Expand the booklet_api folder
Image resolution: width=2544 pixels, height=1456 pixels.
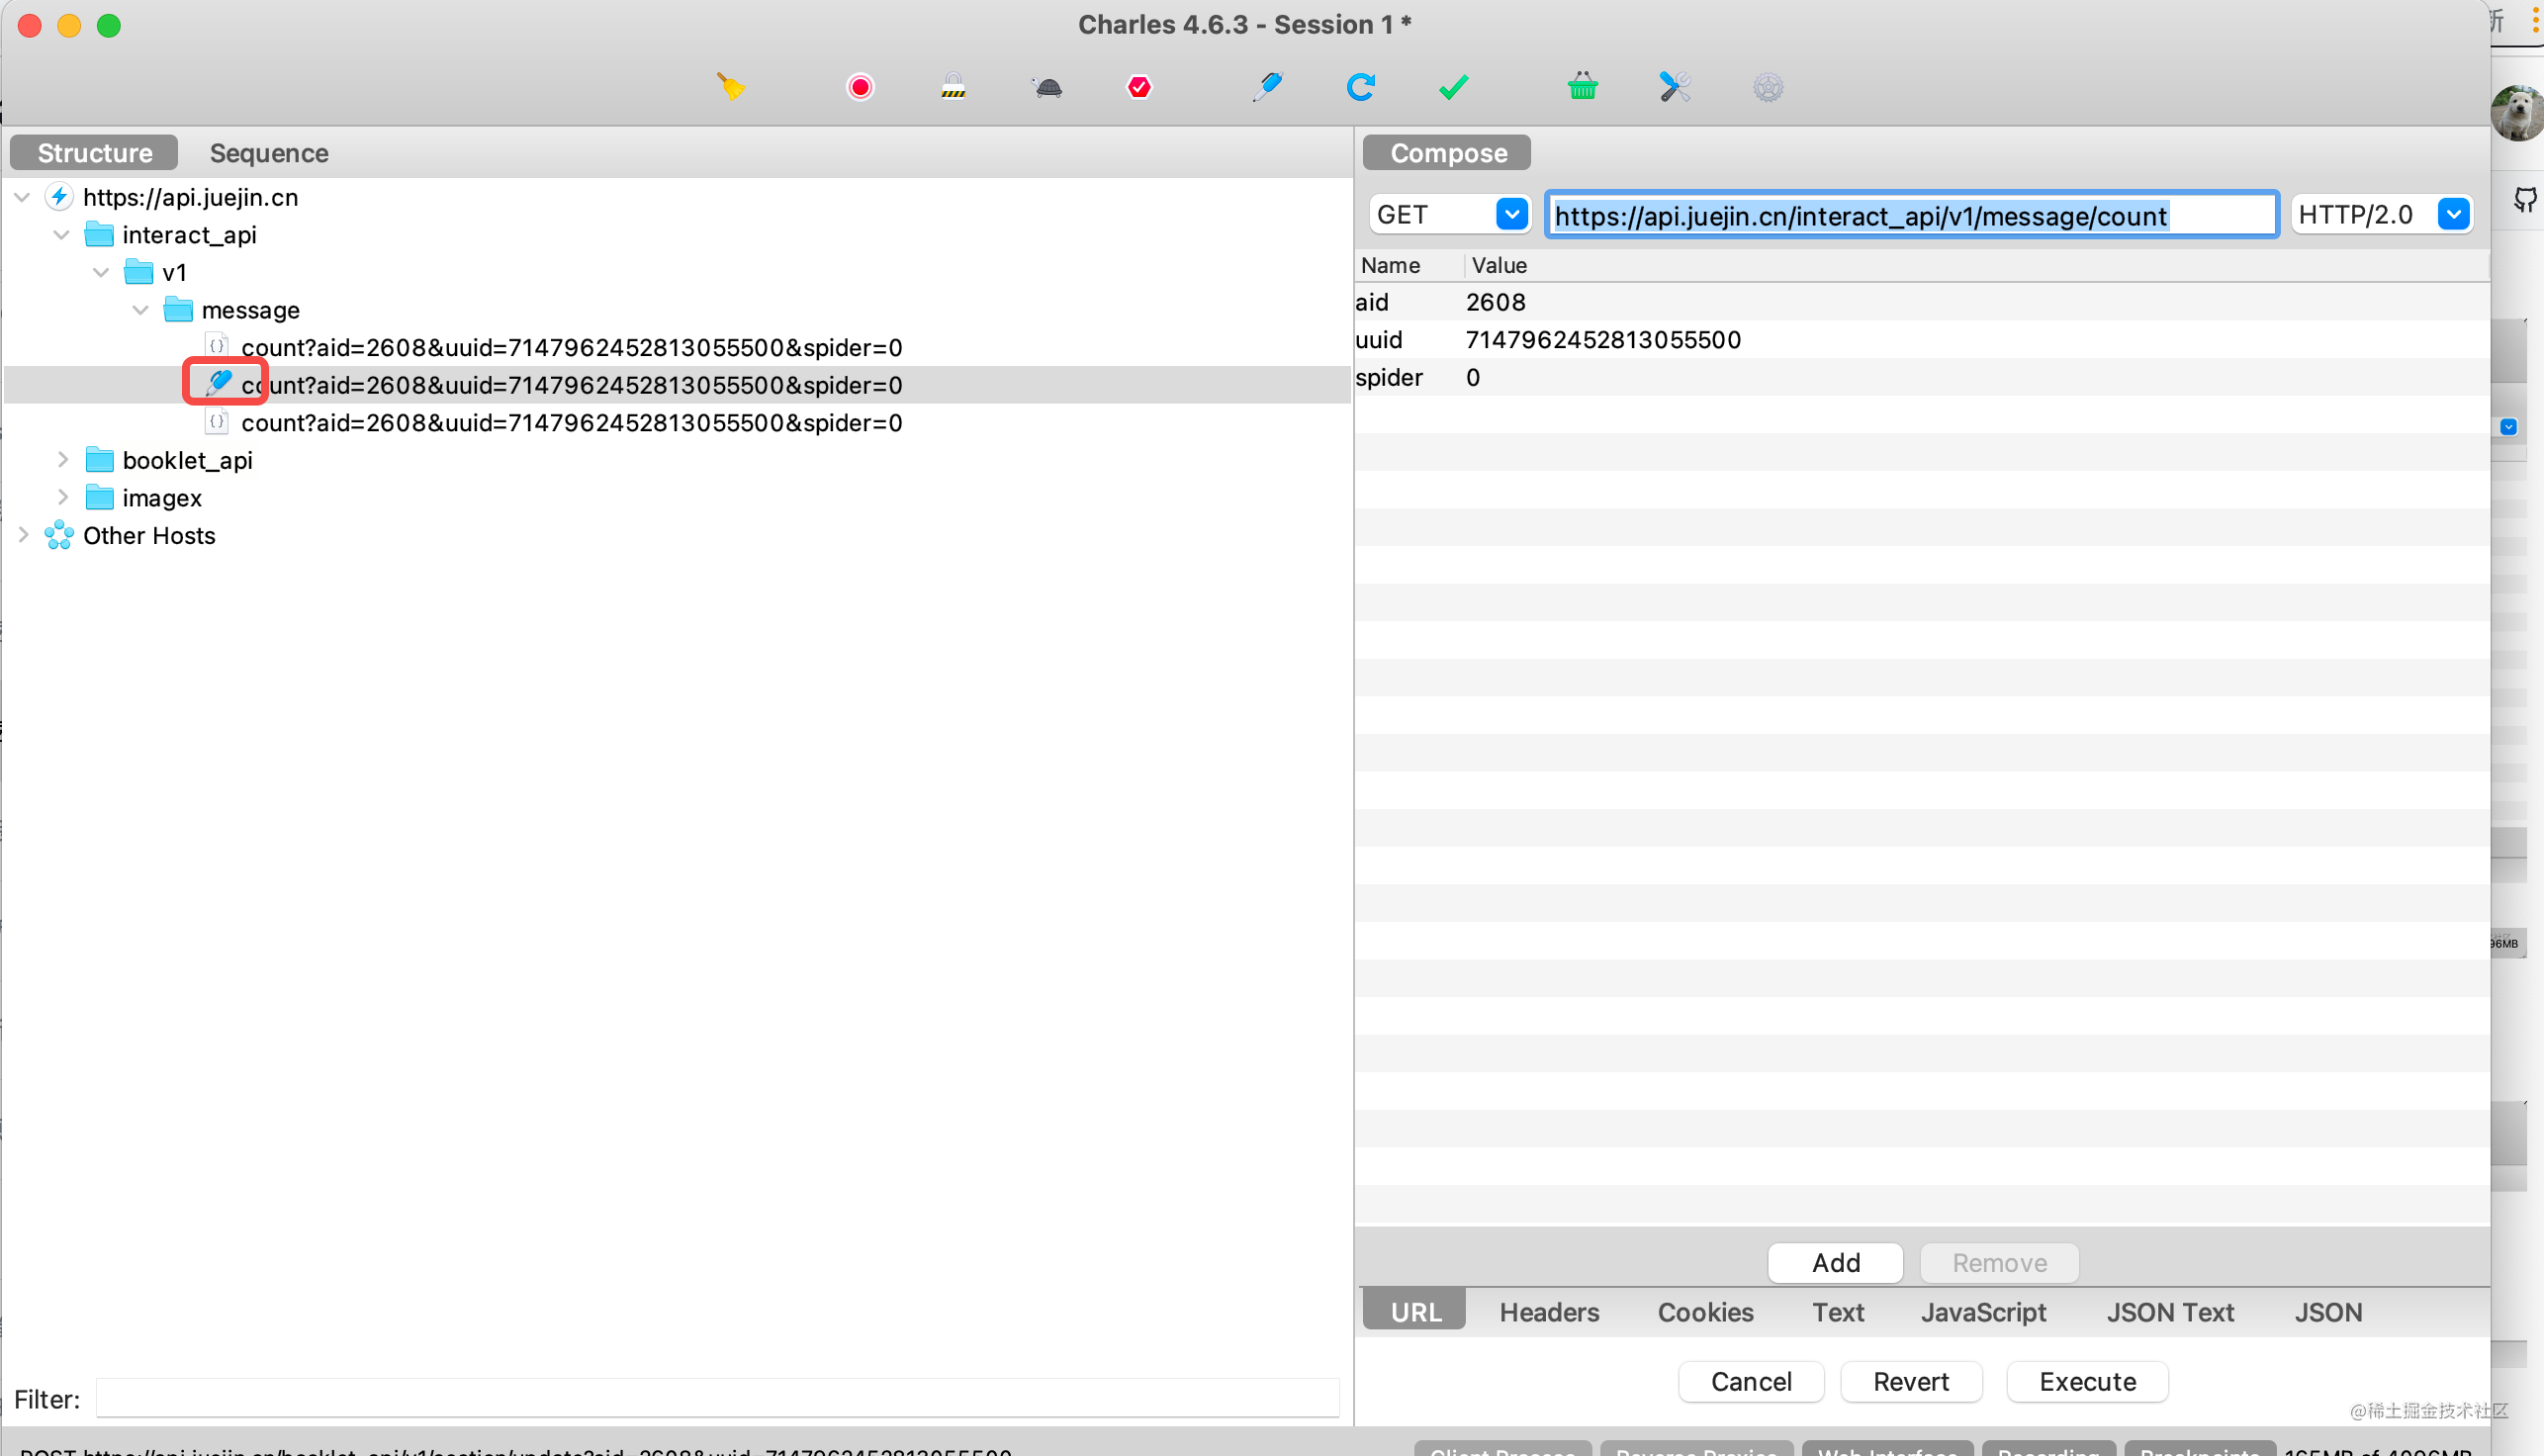(63, 460)
